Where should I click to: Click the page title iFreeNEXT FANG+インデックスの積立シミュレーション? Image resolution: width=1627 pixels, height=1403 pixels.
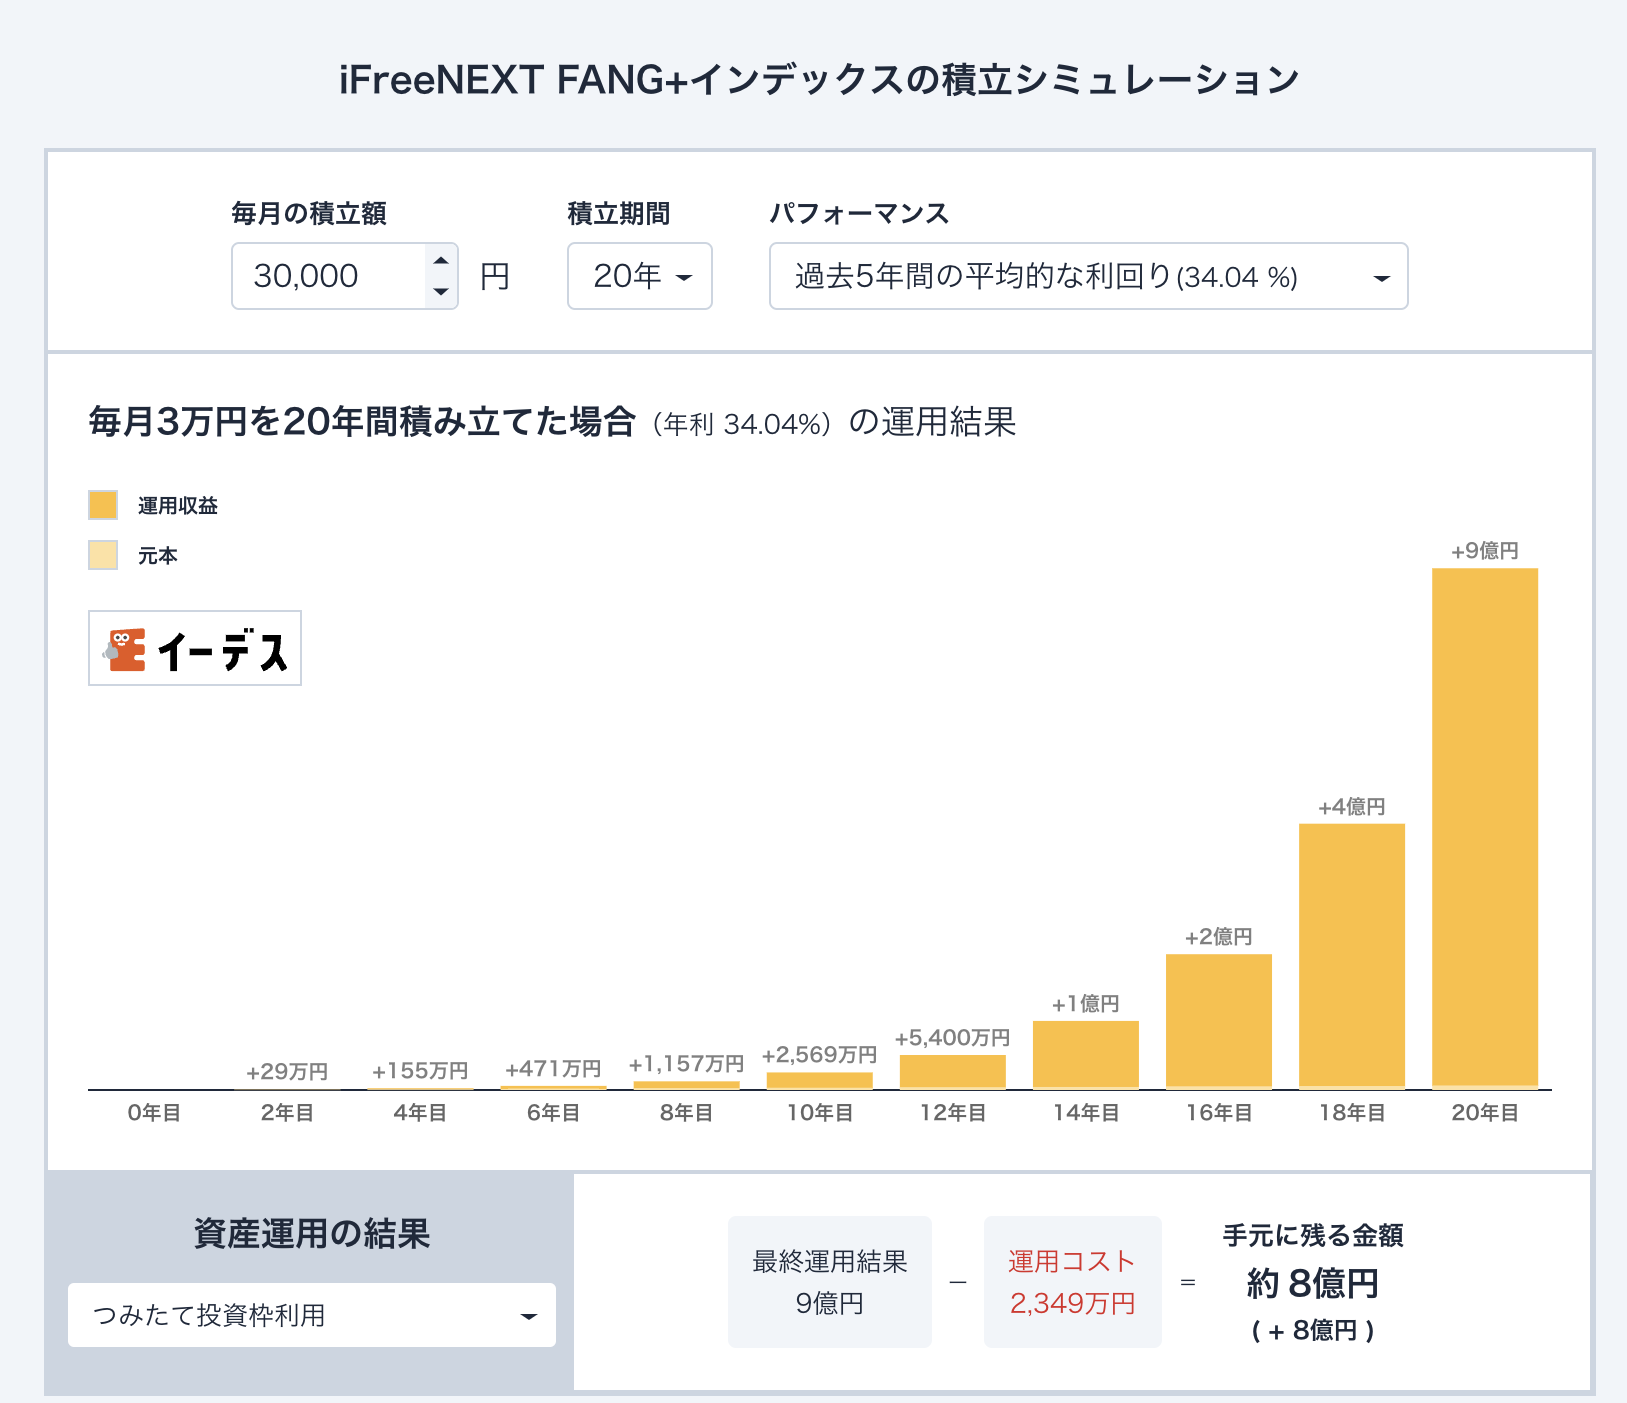tap(820, 80)
